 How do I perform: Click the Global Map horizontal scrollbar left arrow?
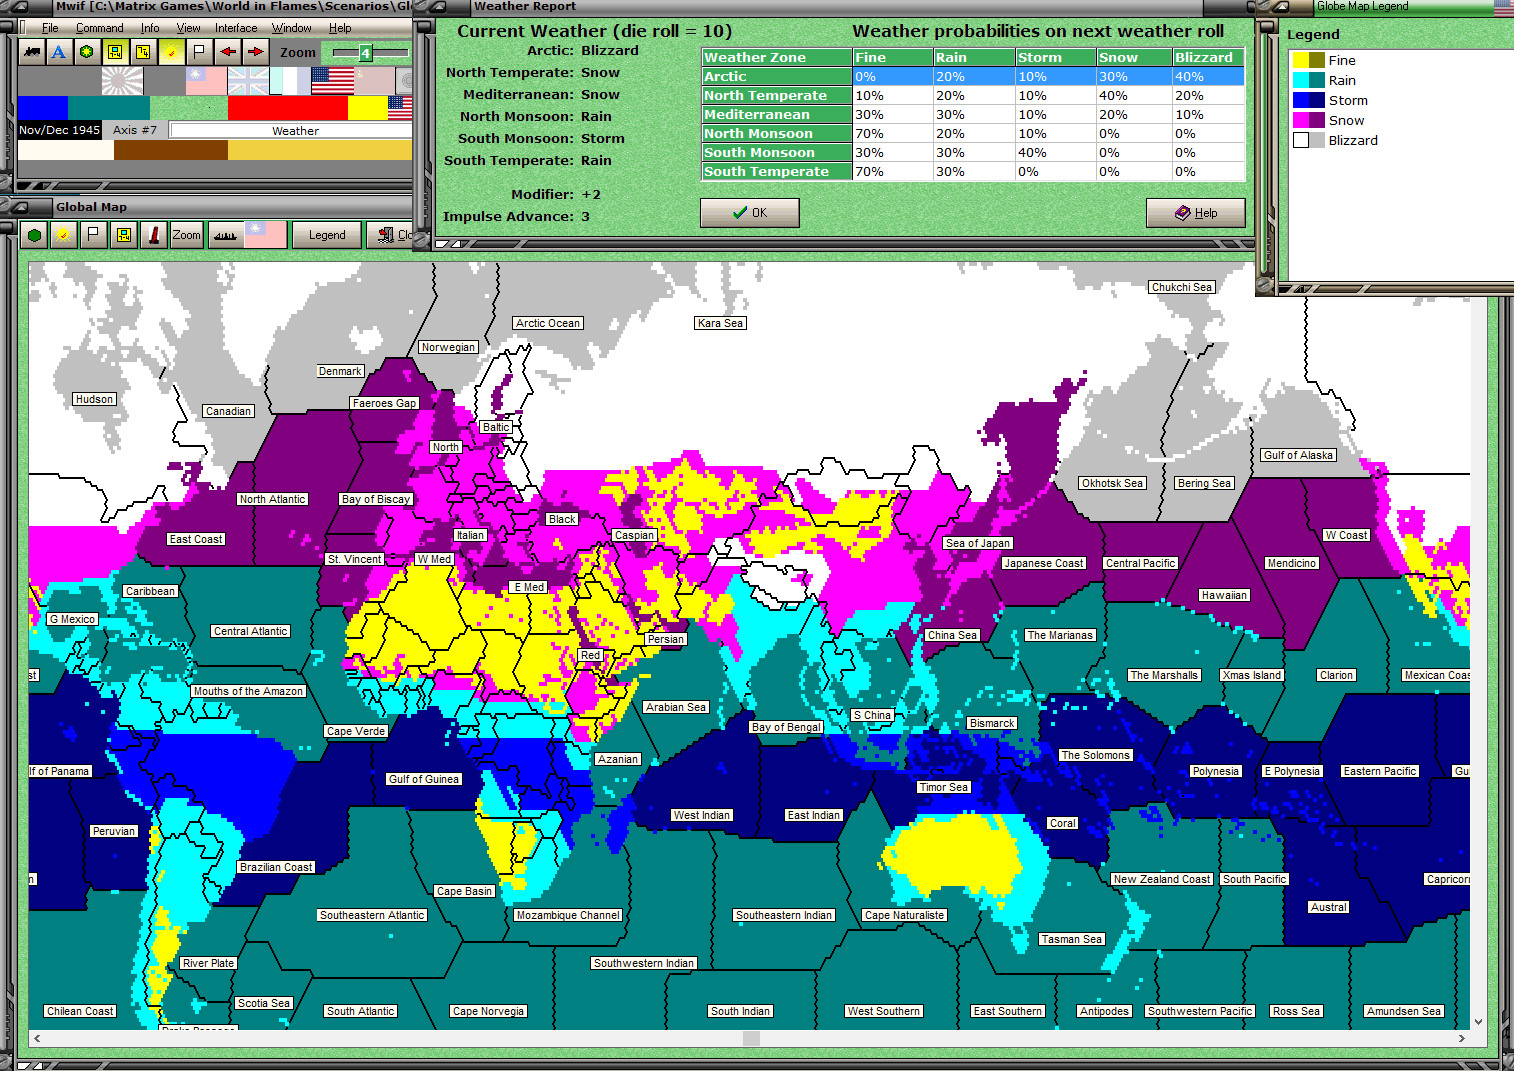37,1039
